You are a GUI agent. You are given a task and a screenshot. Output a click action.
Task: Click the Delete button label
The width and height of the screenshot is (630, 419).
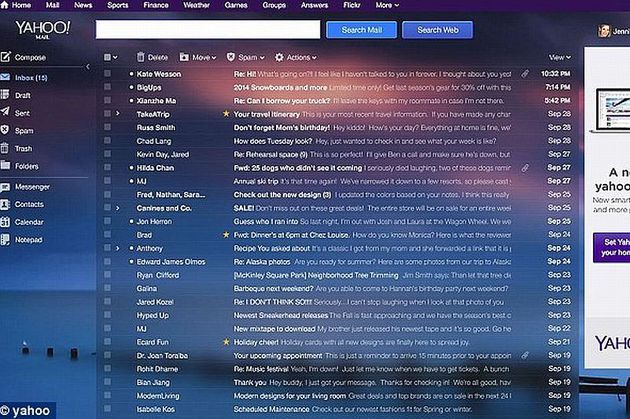pyautogui.click(x=158, y=57)
